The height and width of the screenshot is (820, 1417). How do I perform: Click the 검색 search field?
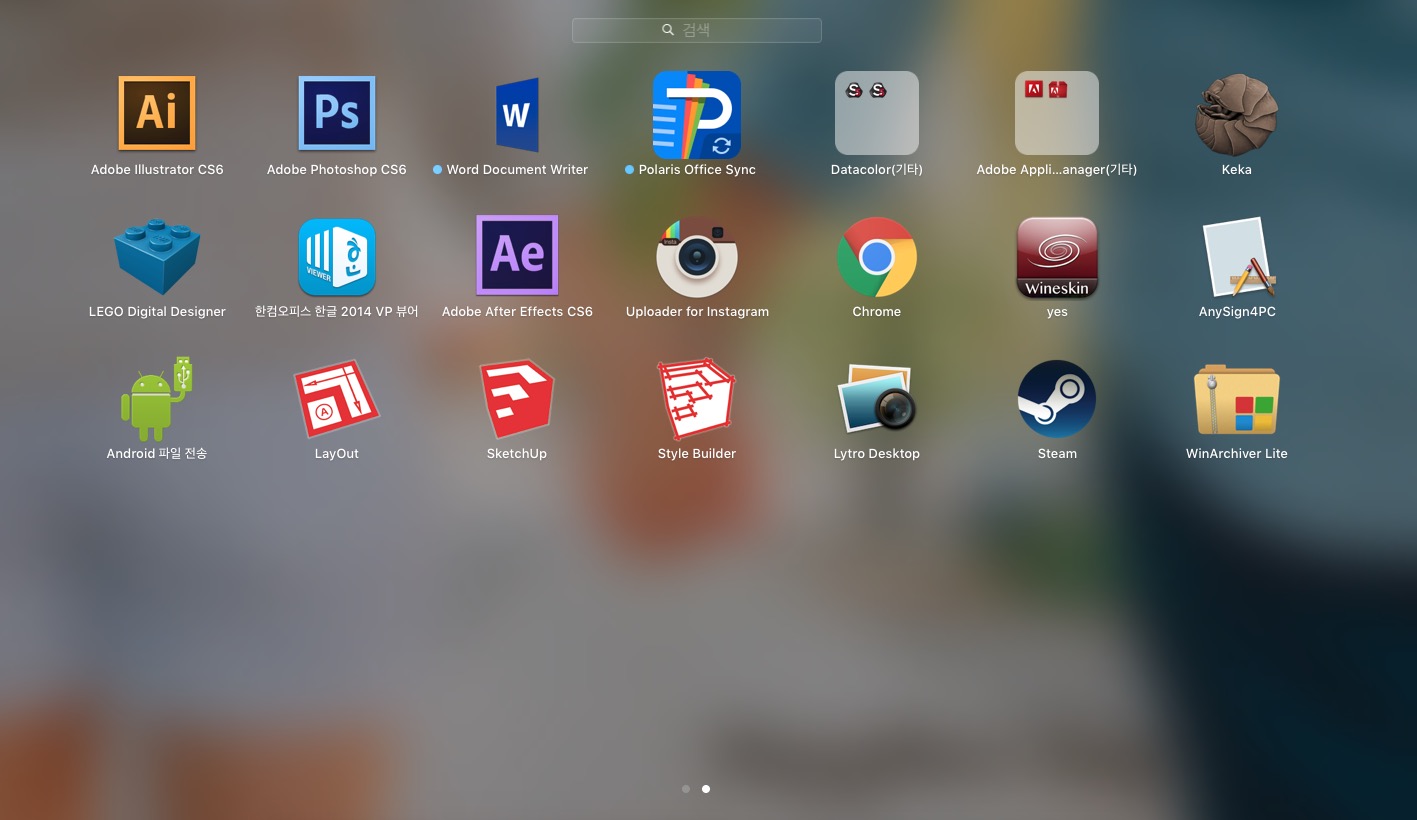697,30
